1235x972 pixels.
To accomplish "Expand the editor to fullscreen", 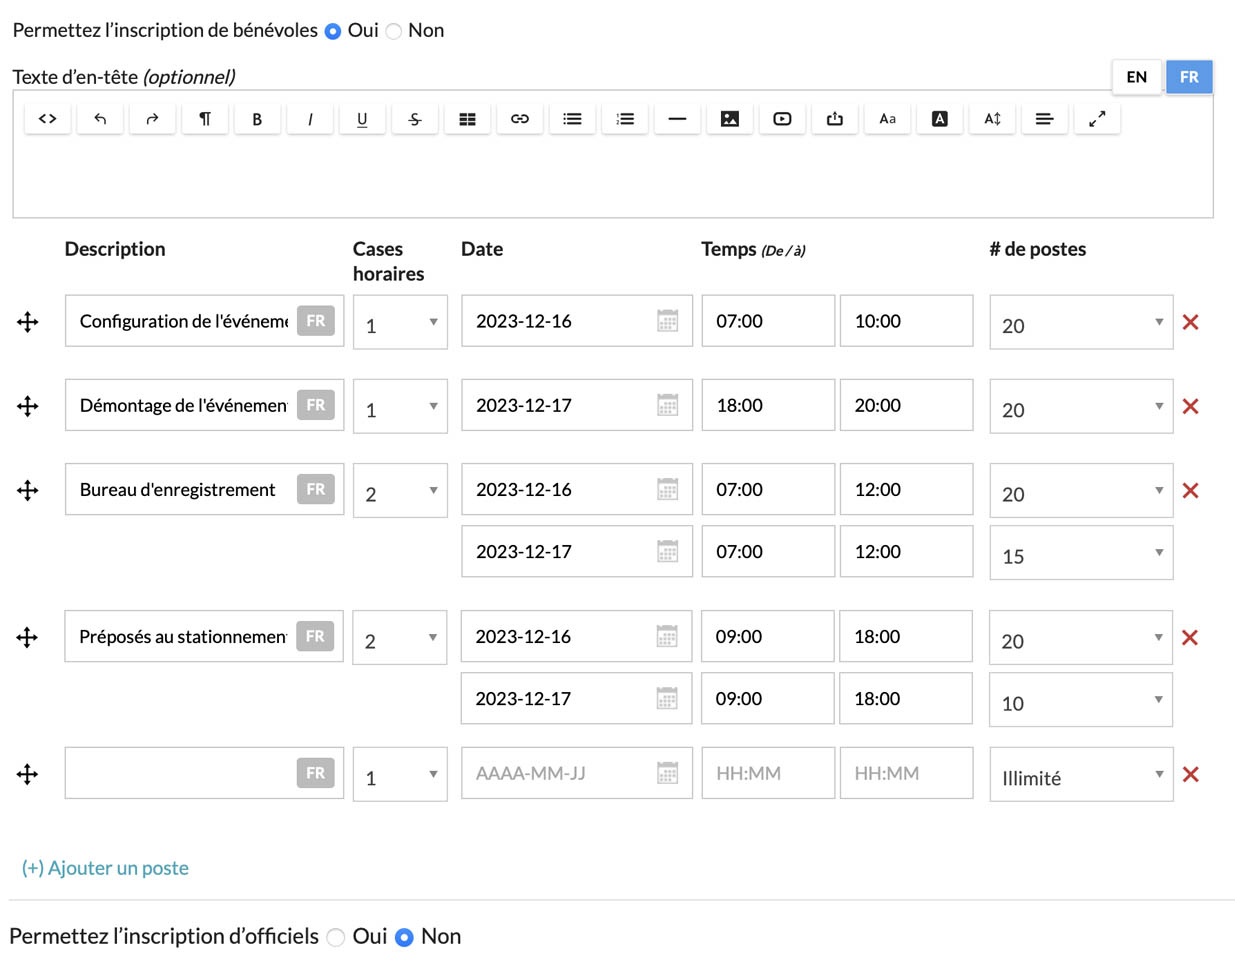I will 1097,119.
